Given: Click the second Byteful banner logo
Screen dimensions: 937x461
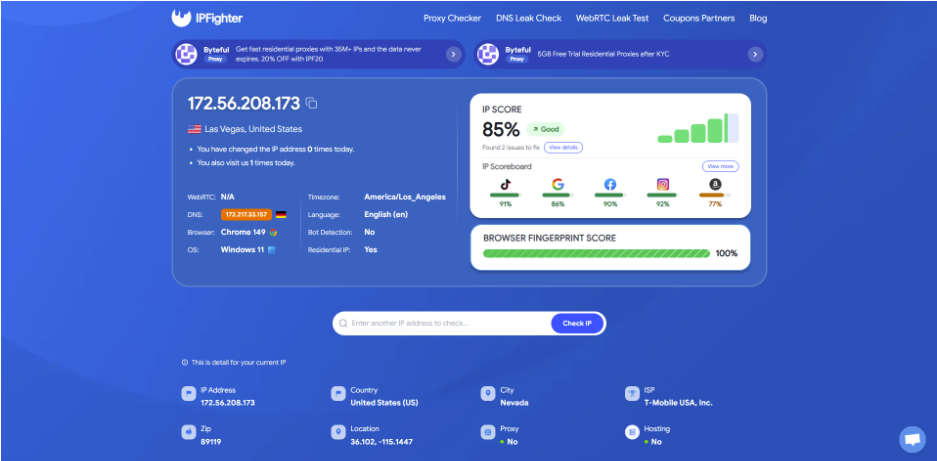Looking at the screenshot, I should (x=488, y=54).
